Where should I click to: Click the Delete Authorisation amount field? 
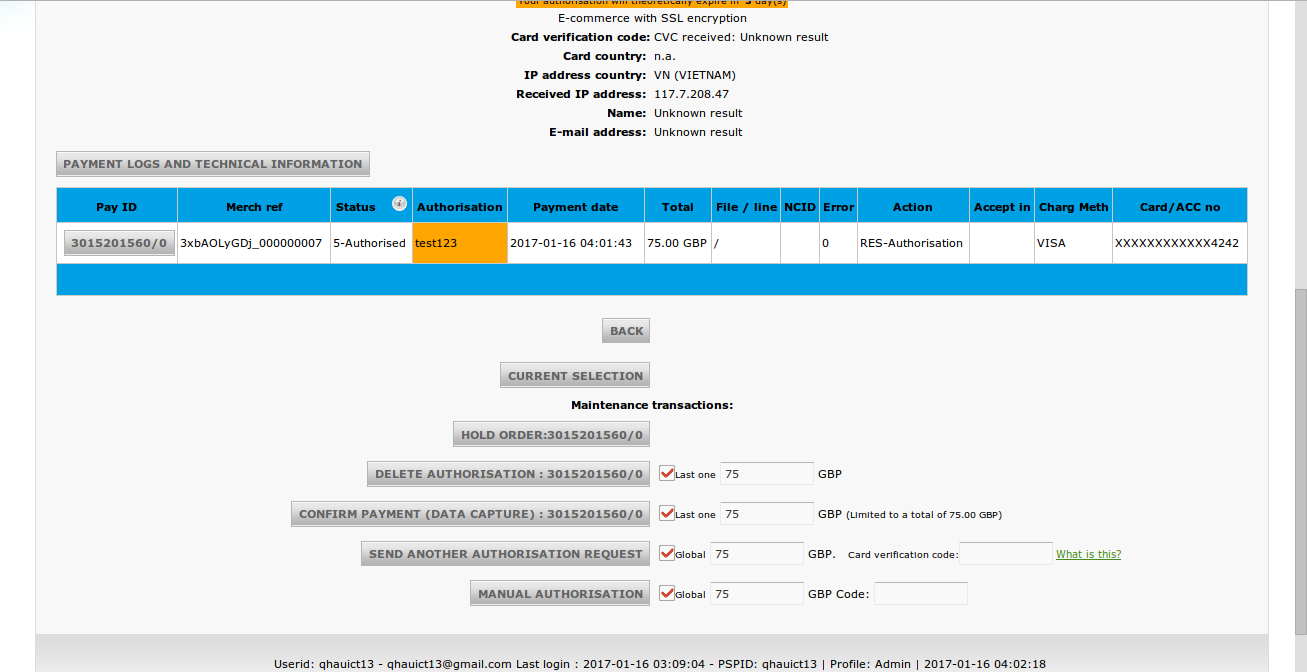pyautogui.click(x=766, y=474)
